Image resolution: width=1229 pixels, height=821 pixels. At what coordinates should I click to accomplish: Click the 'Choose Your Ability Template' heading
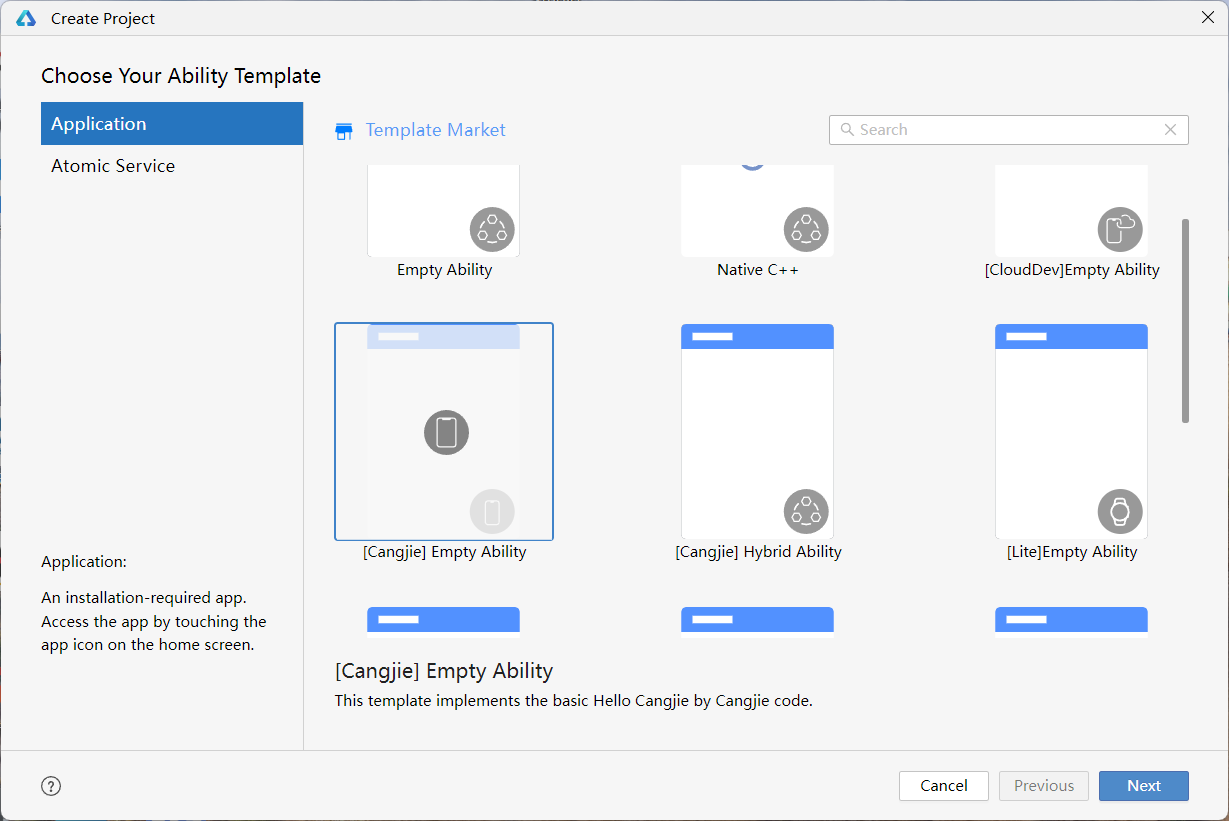(181, 76)
